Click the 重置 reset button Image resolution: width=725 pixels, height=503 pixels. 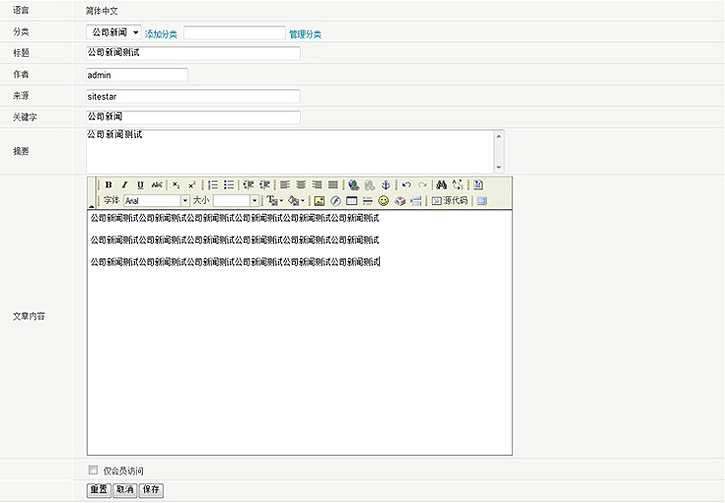pyautogui.click(x=99, y=490)
